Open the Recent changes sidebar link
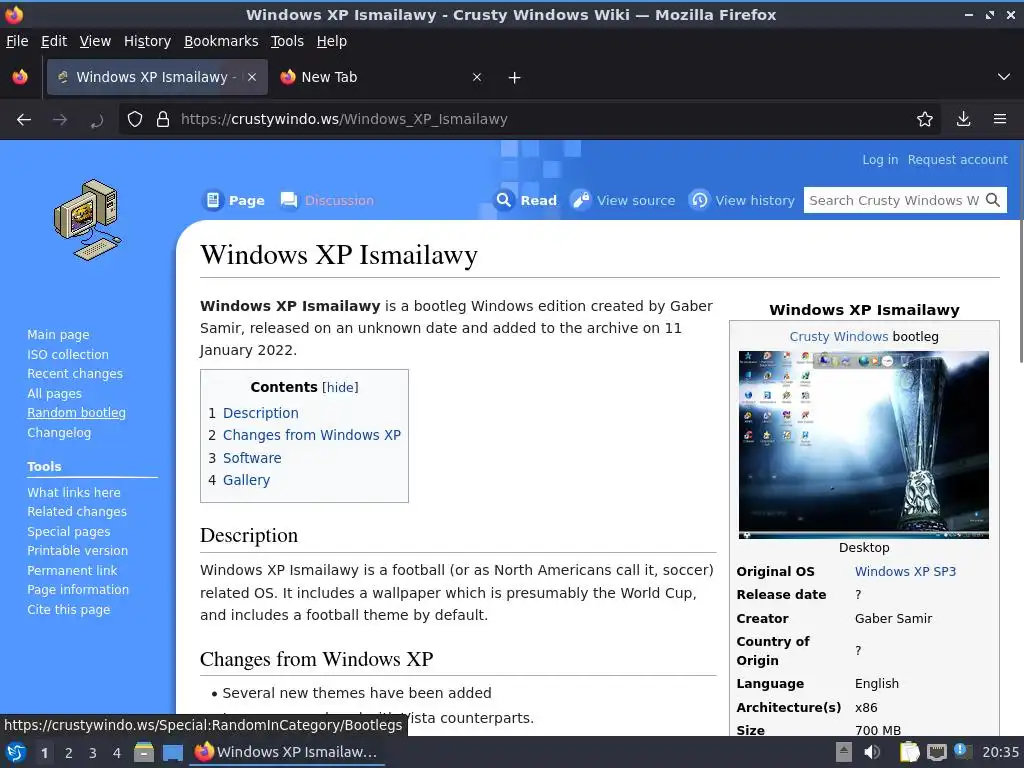1024x768 pixels. (75, 374)
